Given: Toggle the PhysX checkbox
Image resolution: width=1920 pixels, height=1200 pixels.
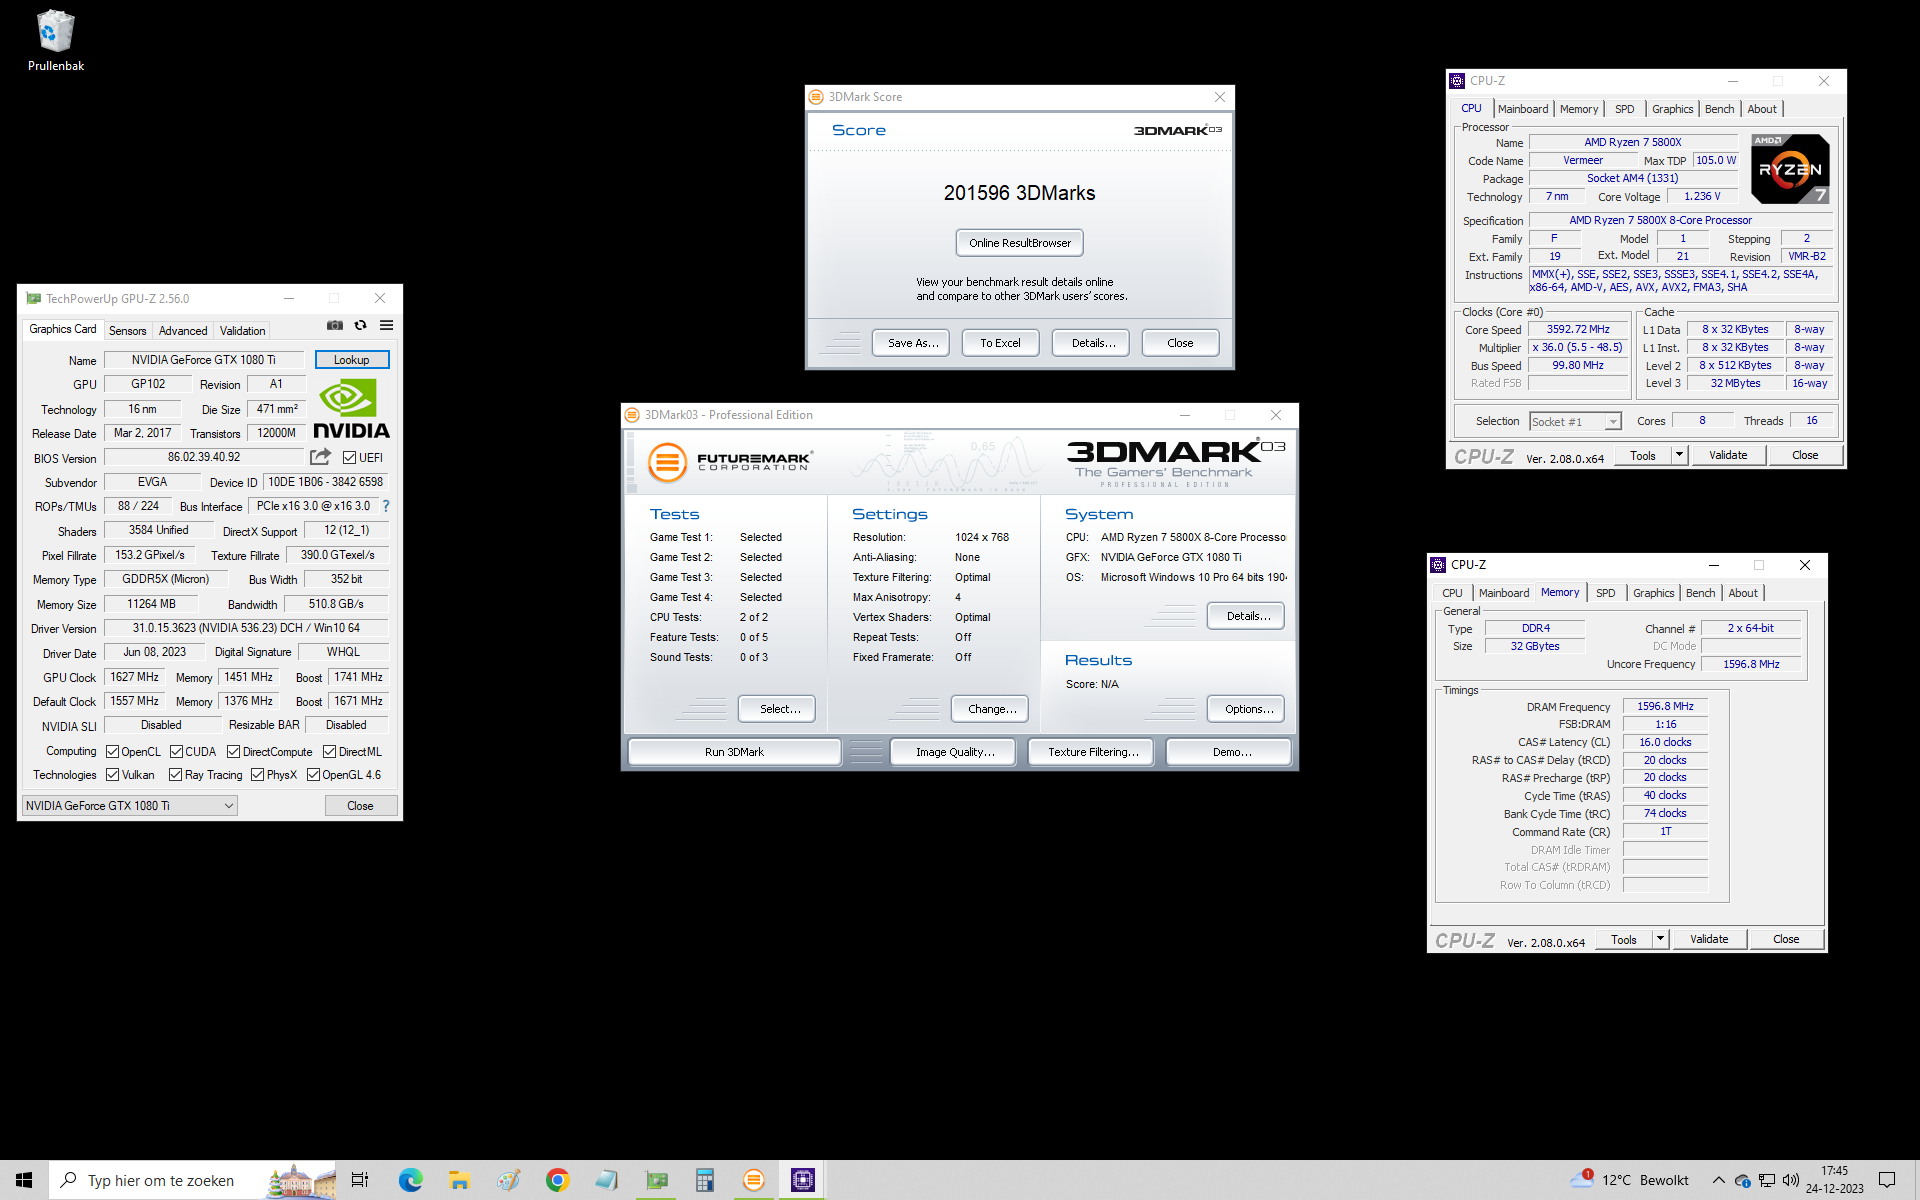Looking at the screenshot, I should [x=258, y=775].
